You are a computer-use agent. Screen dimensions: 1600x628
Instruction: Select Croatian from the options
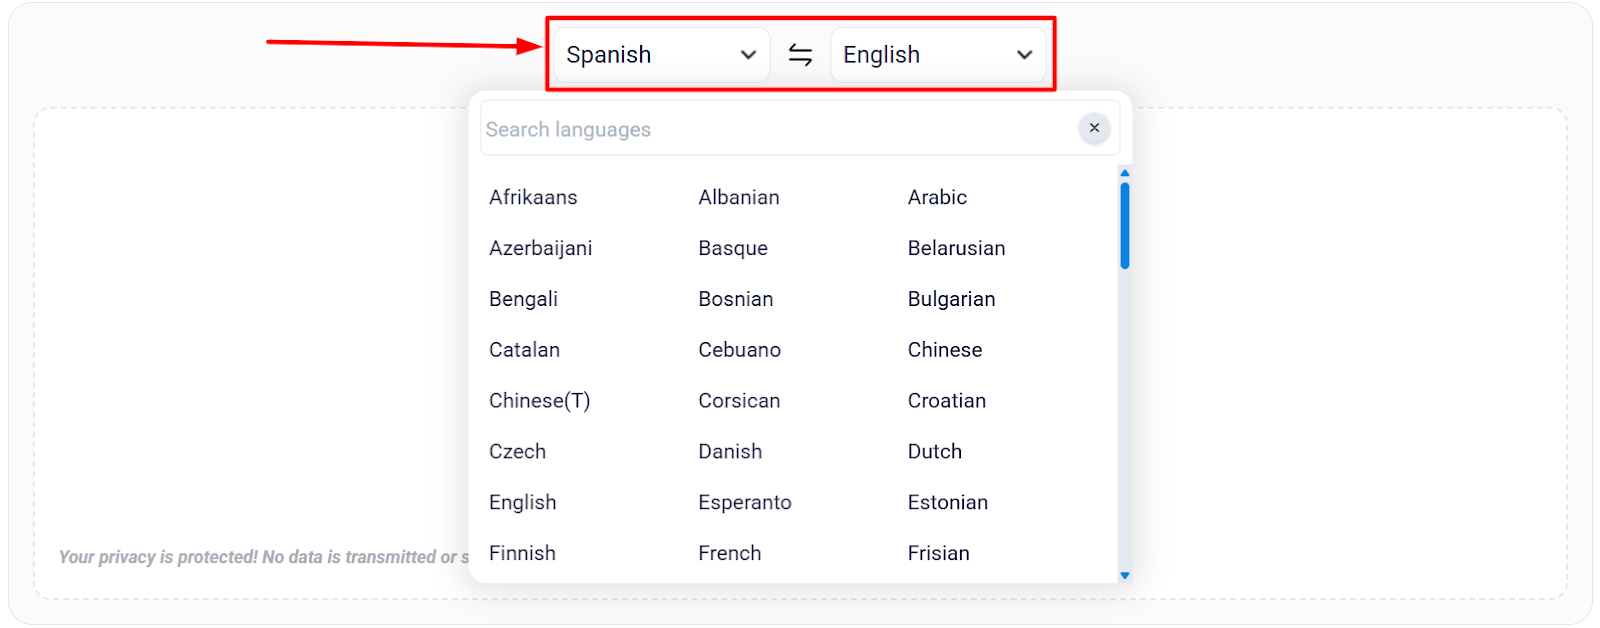tap(946, 400)
